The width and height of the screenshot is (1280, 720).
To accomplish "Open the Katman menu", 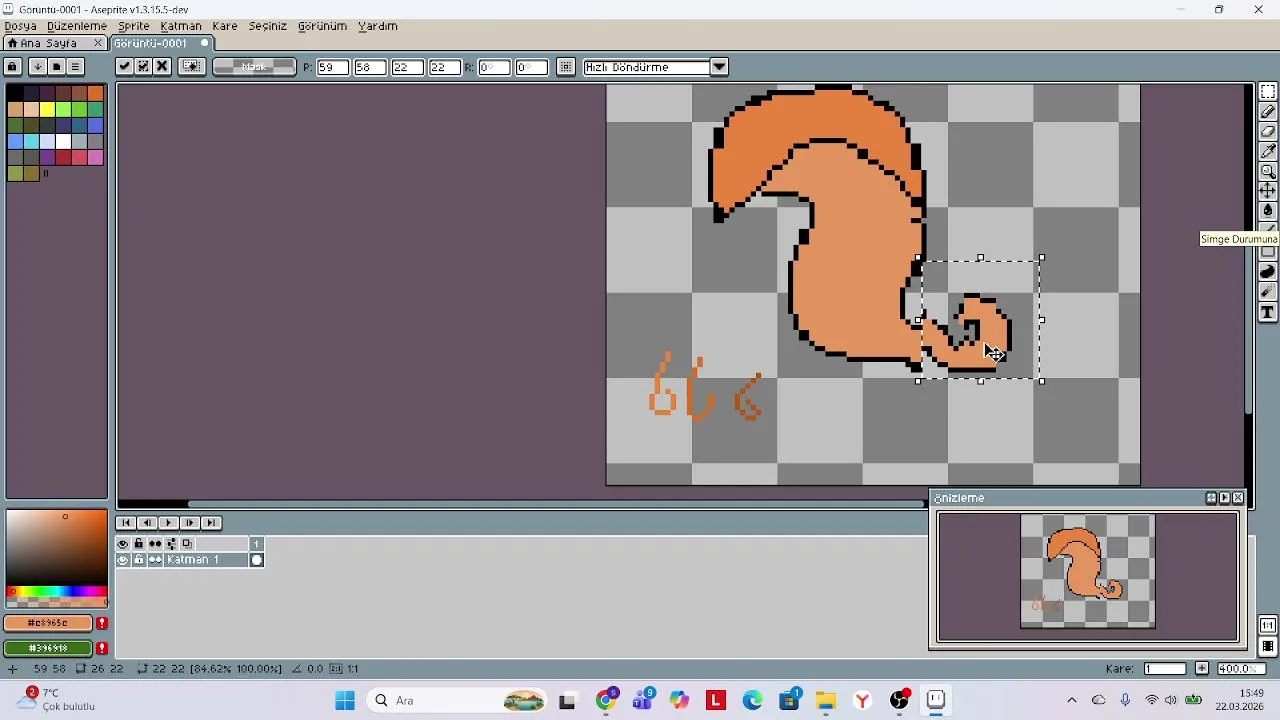I will 181,26.
